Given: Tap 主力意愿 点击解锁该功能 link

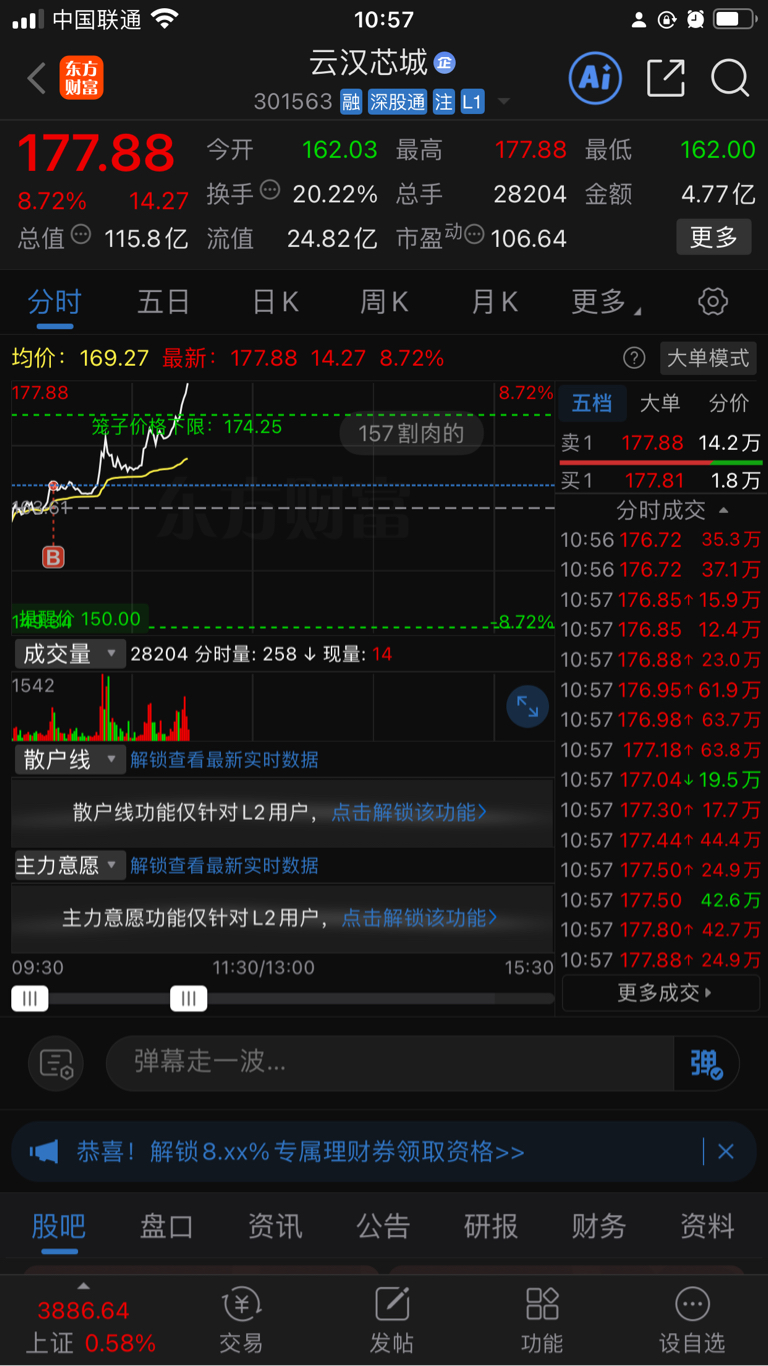Looking at the screenshot, I should 419,917.
